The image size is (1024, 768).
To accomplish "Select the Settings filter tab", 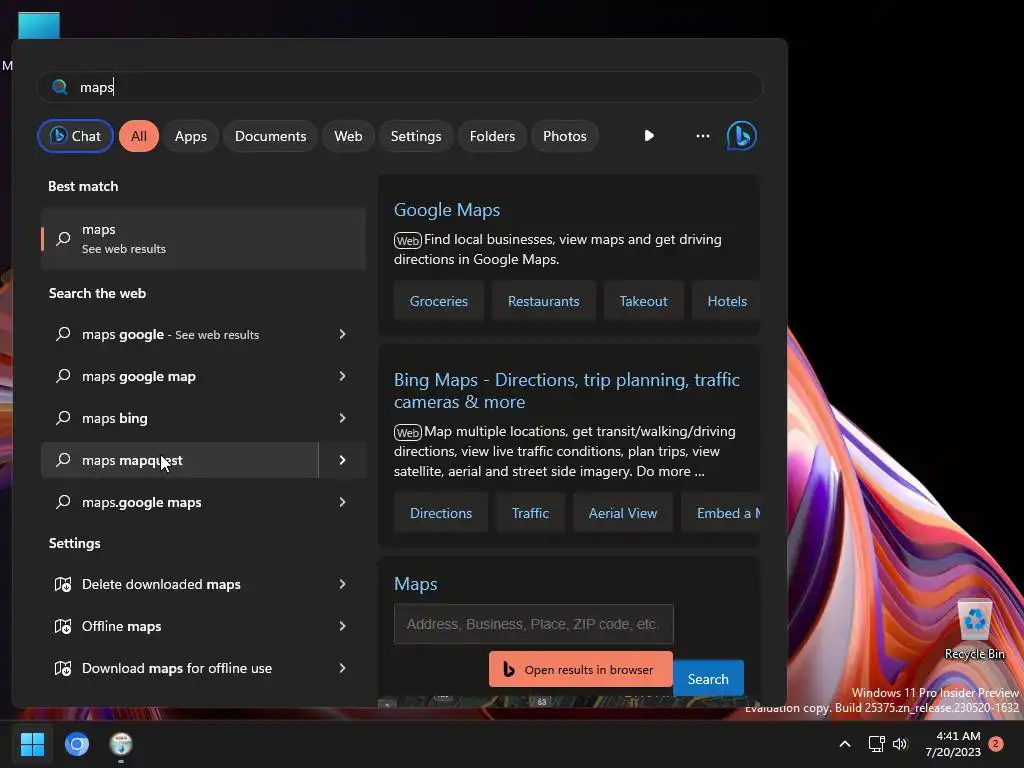I will coord(416,136).
